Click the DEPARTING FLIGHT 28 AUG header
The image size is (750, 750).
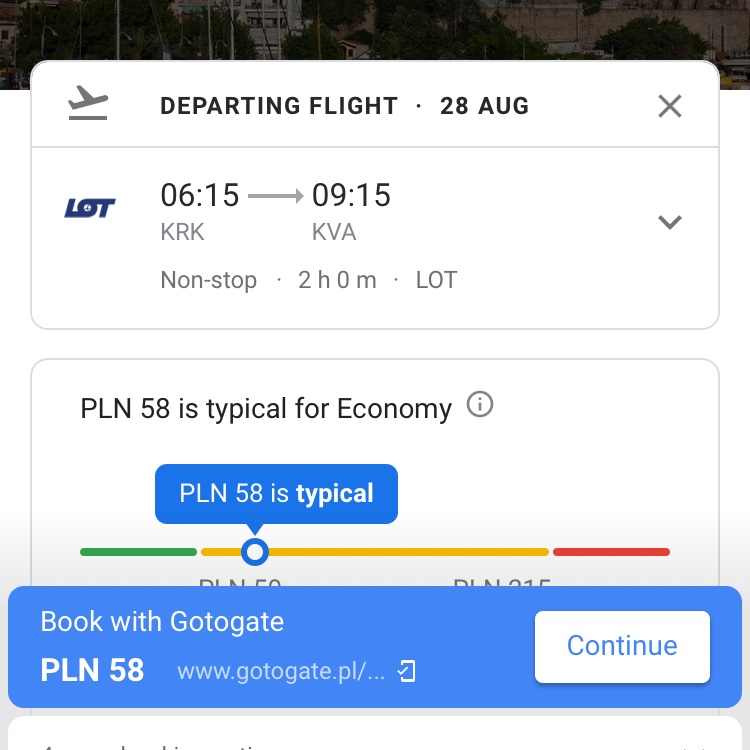pos(344,106)
